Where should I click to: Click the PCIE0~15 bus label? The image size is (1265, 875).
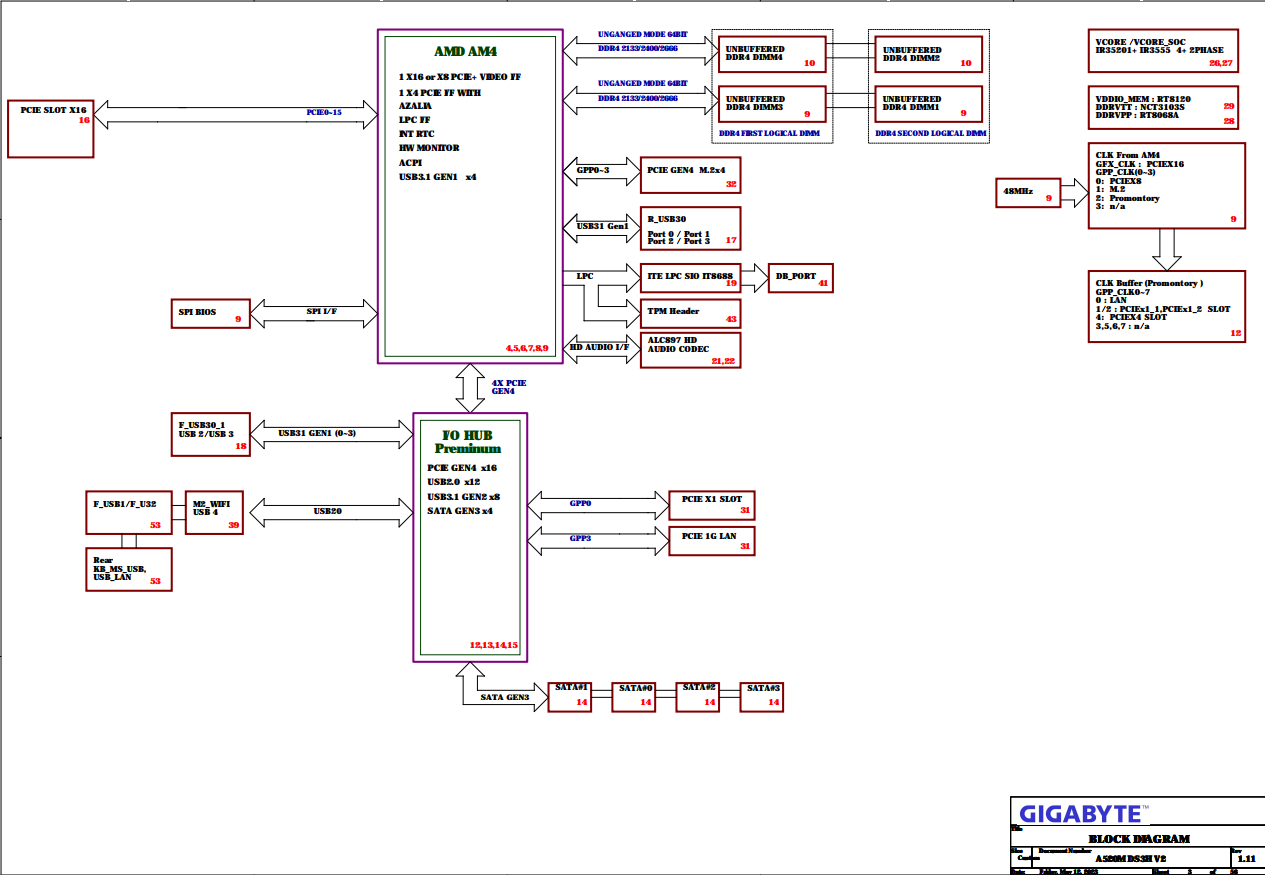[x=324, y=112]
